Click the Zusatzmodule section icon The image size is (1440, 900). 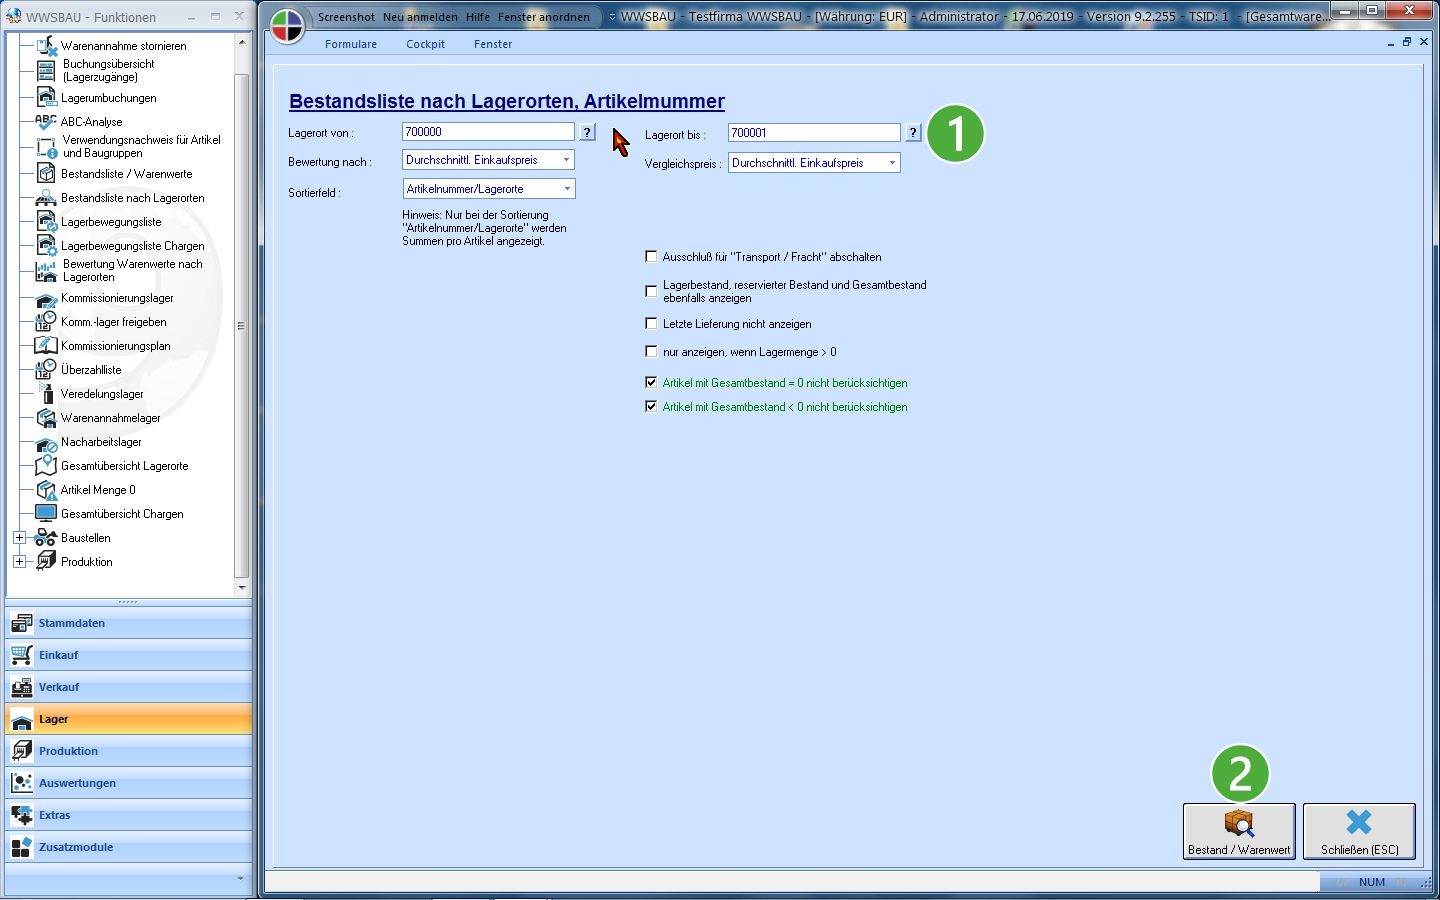[x=22, y=847]
